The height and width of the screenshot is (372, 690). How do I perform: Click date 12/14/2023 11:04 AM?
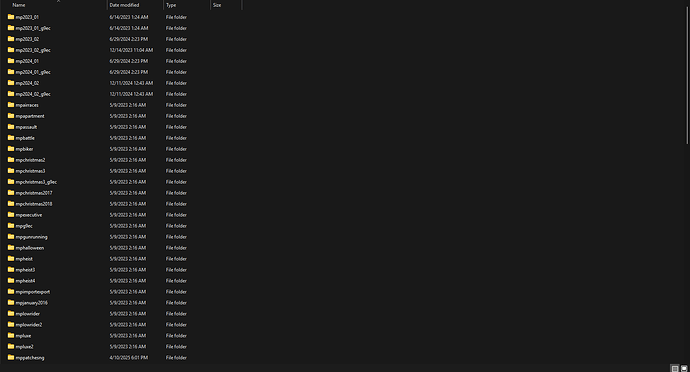(x=131, y=50)
